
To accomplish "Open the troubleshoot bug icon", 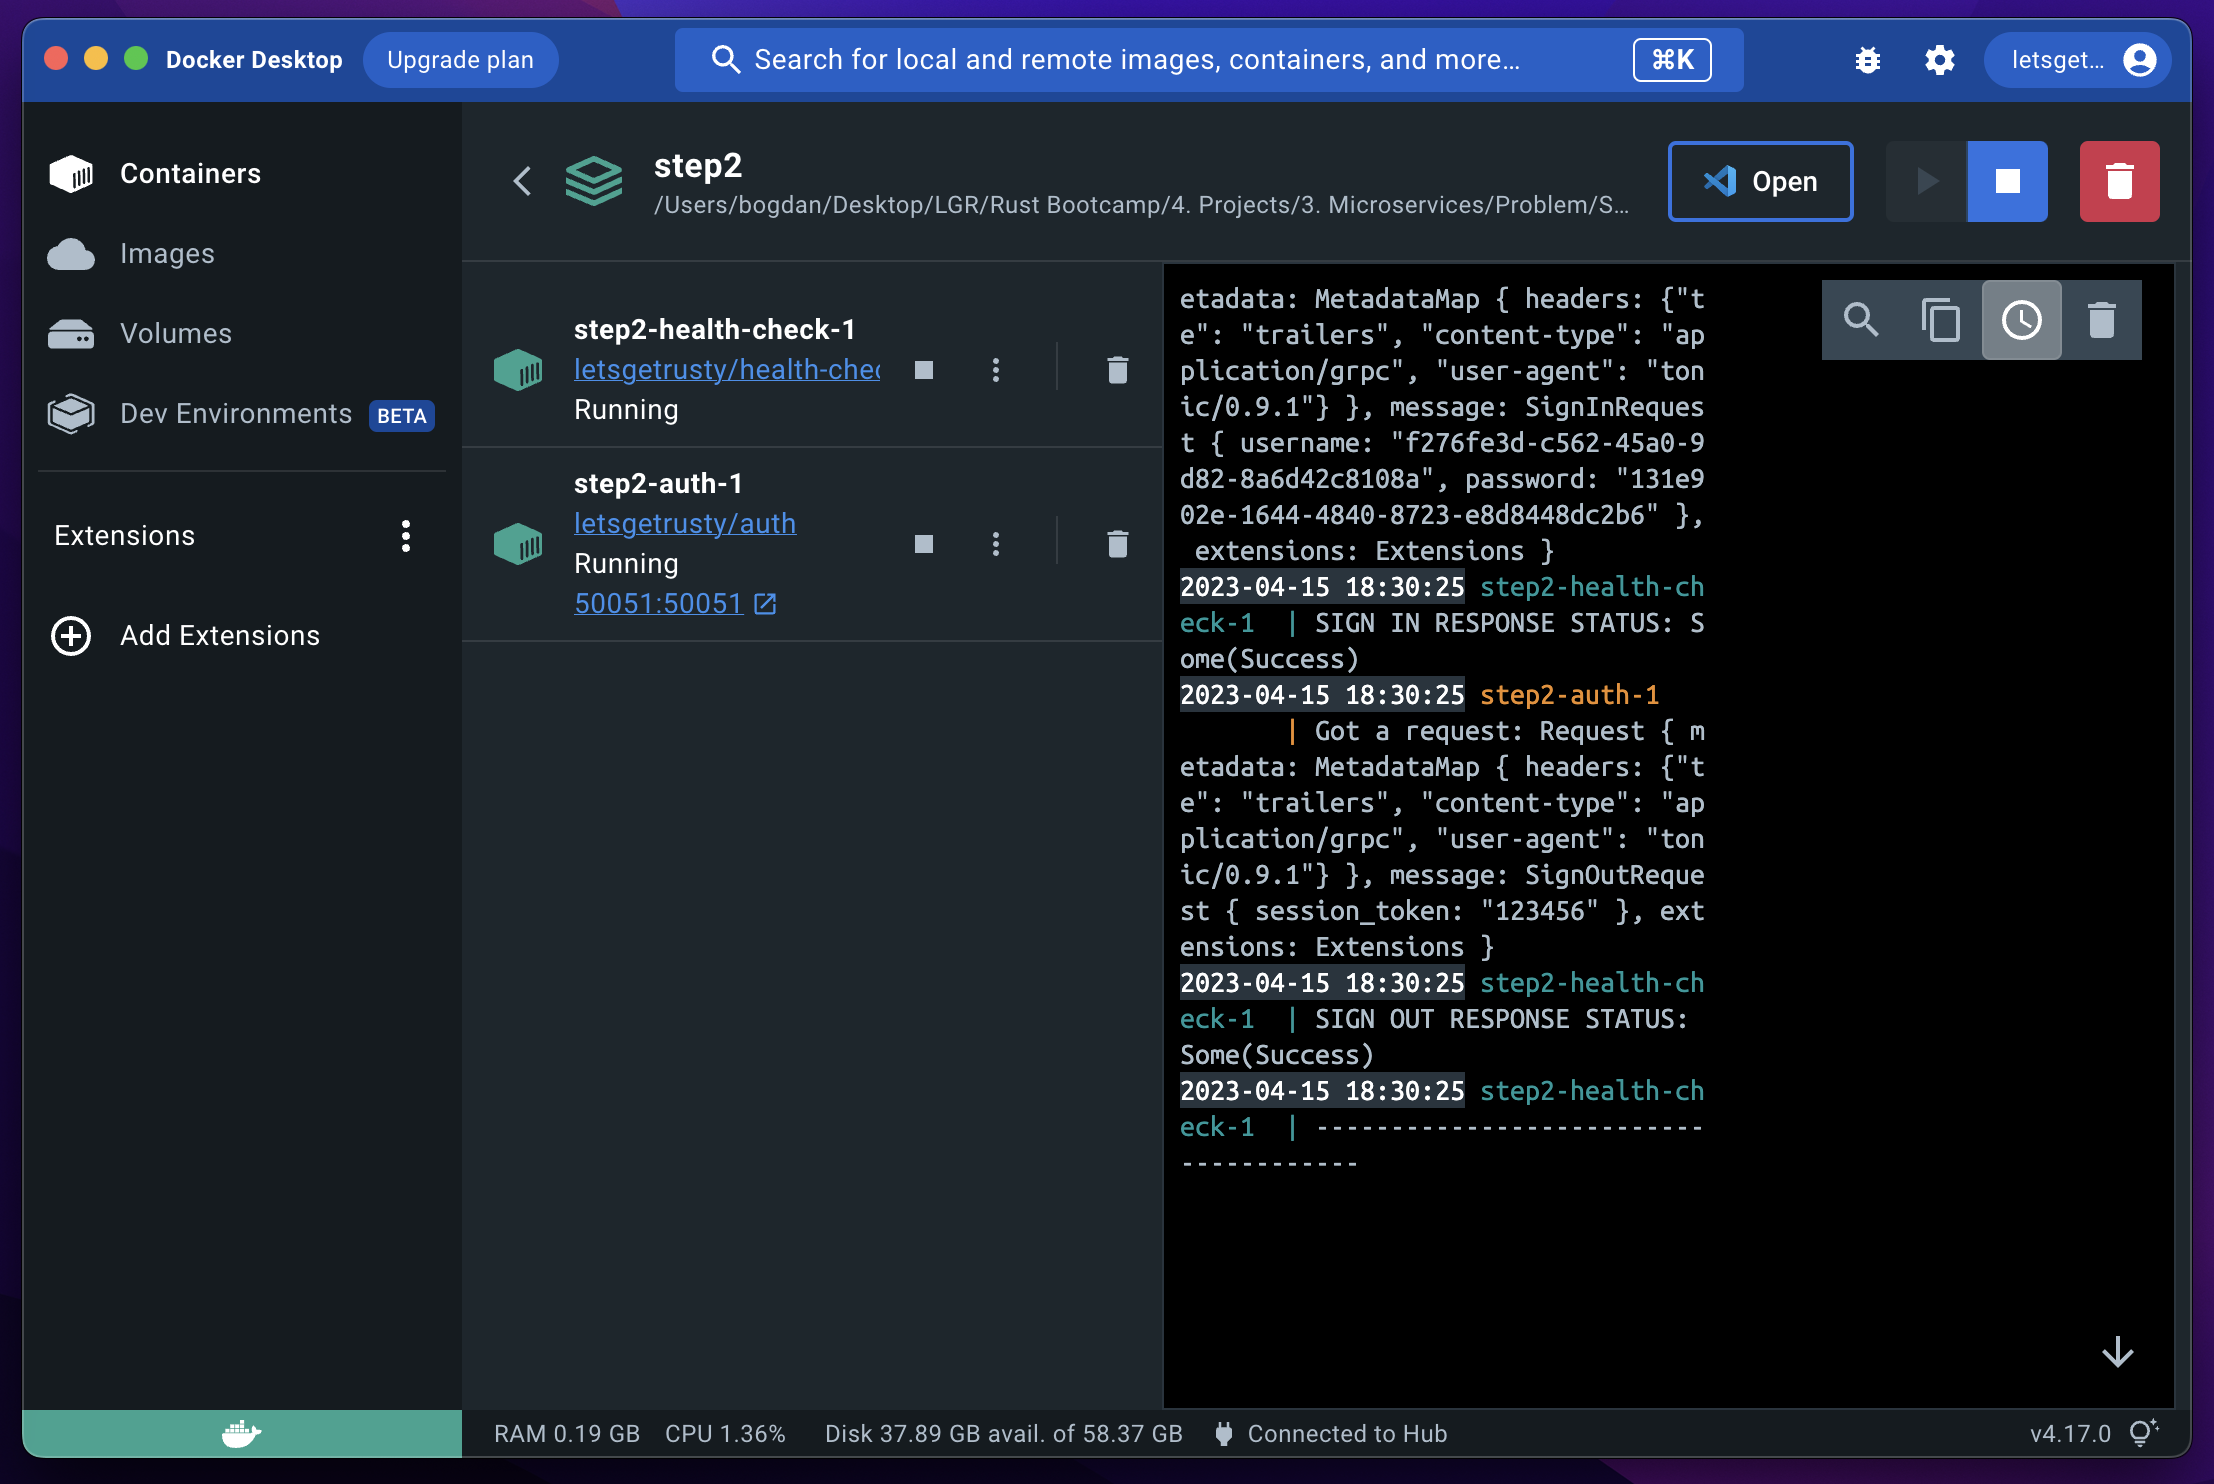I will tap(1867, 60).
